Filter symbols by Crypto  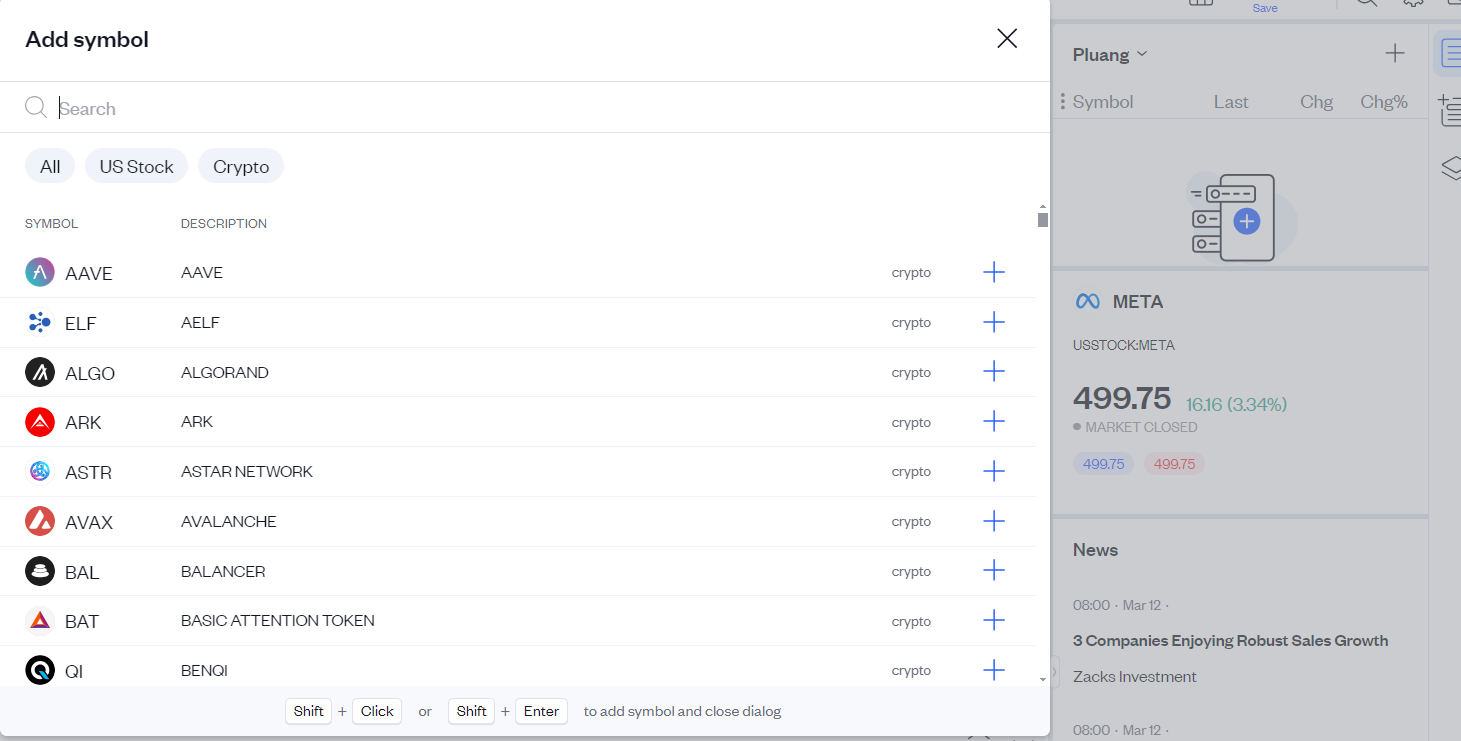pos(240,166)
